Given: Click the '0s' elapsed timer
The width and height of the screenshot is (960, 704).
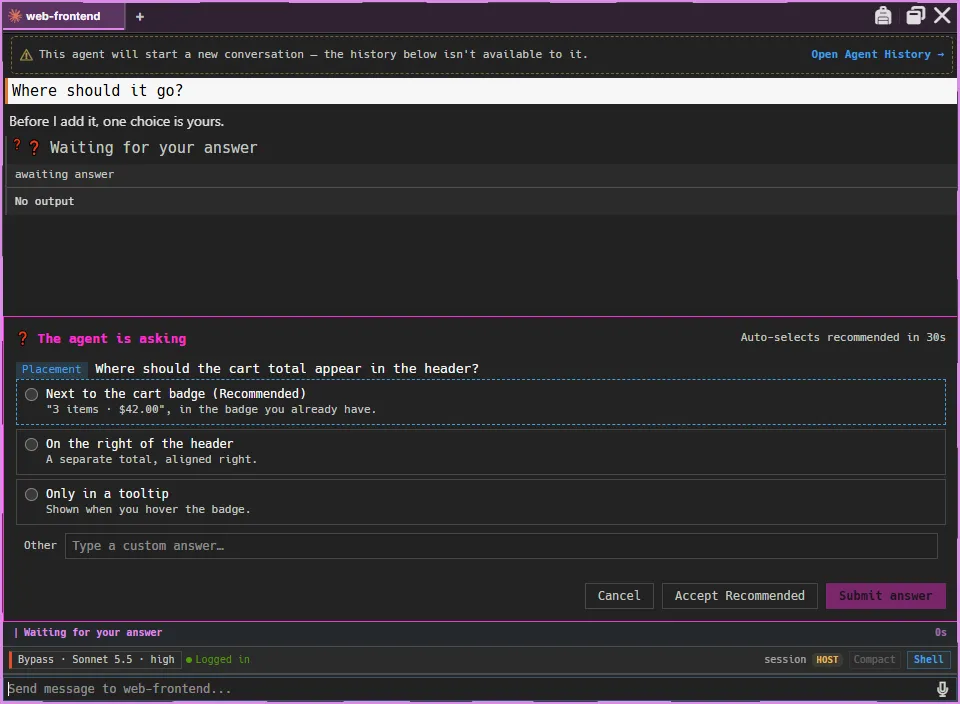Looking at the screenshot, I should (940, 632).
